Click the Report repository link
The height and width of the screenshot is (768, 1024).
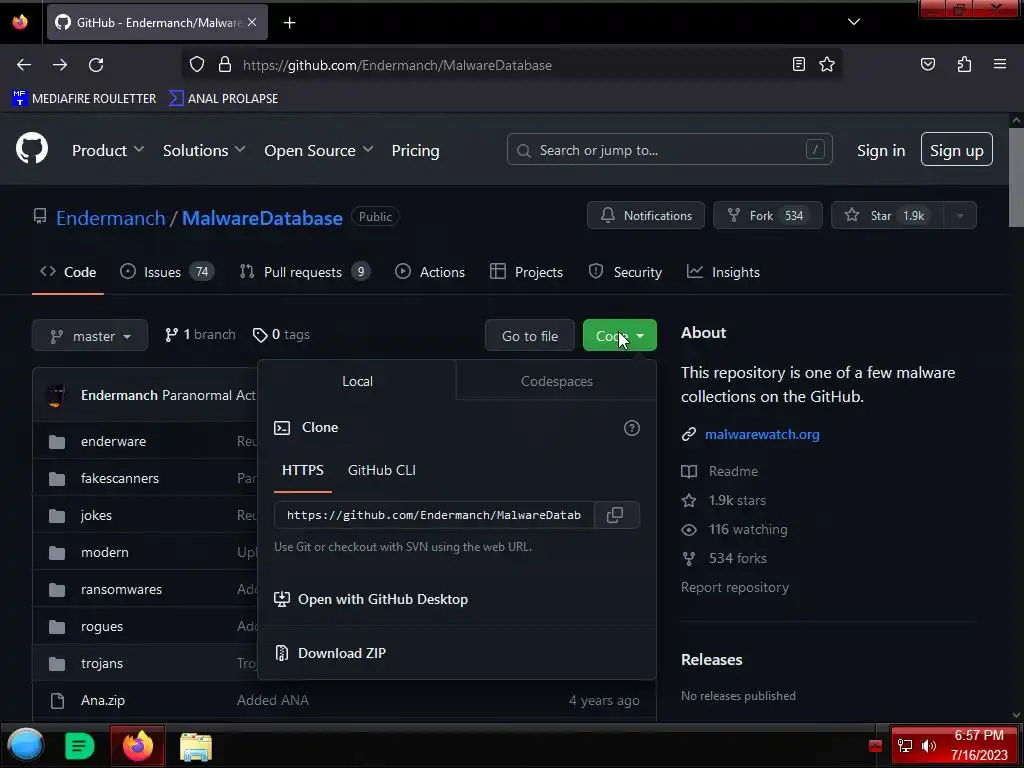coord(735,587)
